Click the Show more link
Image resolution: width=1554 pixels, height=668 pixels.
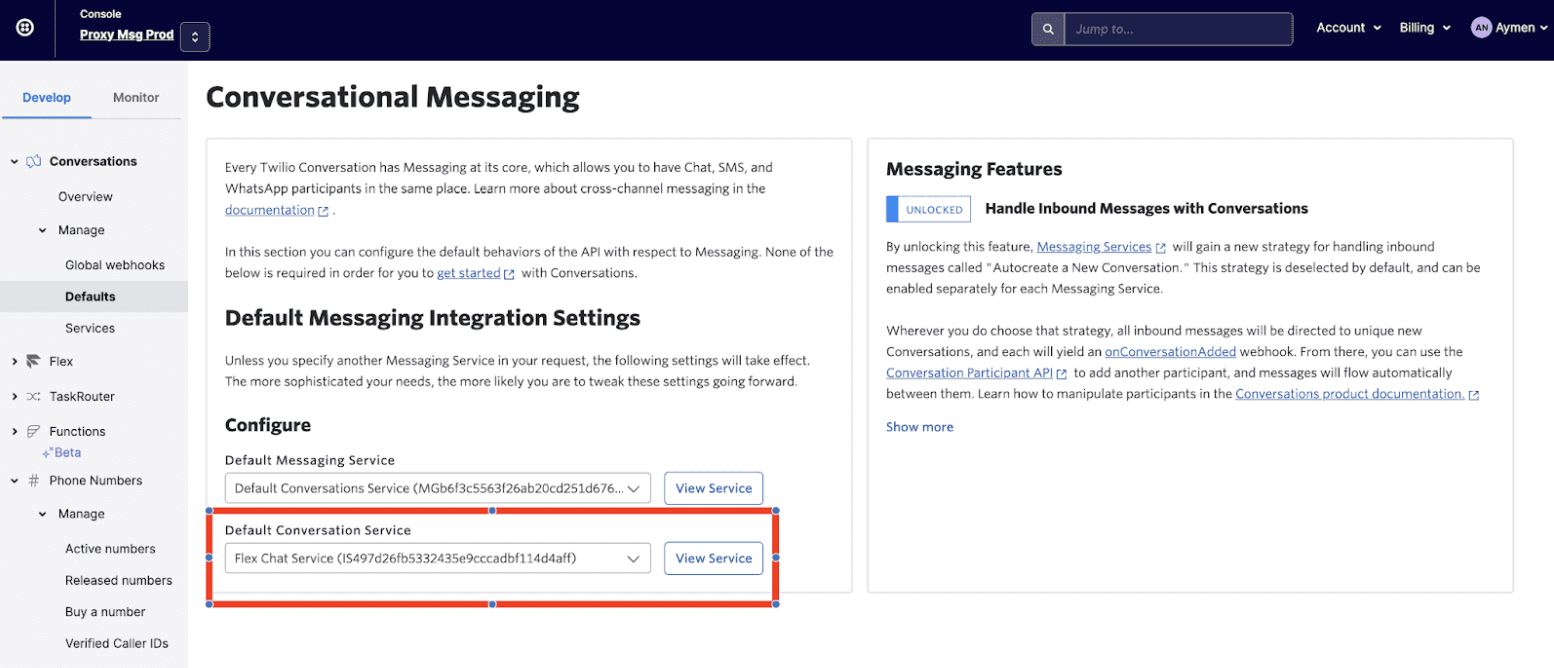click(x=919, y=426)
